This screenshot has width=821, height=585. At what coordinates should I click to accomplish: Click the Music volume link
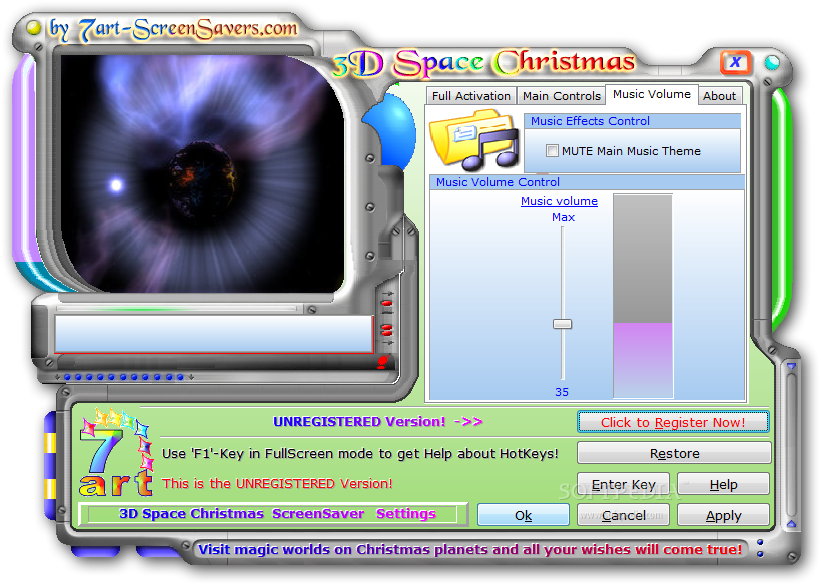[x=559, y=201]
